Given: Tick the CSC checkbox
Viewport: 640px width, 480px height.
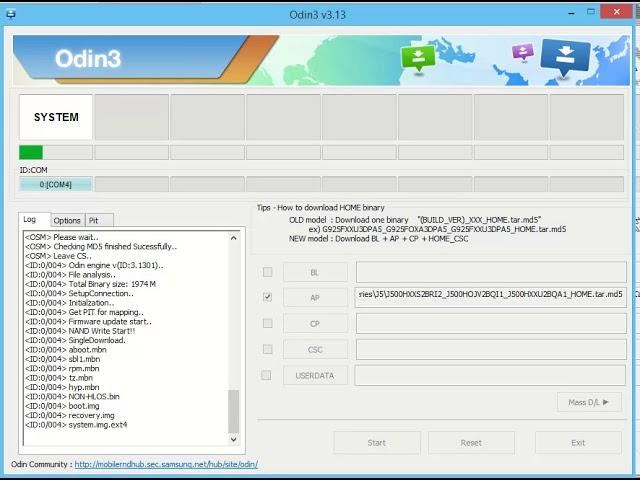Looking at the screenshot, I should 267,349.
